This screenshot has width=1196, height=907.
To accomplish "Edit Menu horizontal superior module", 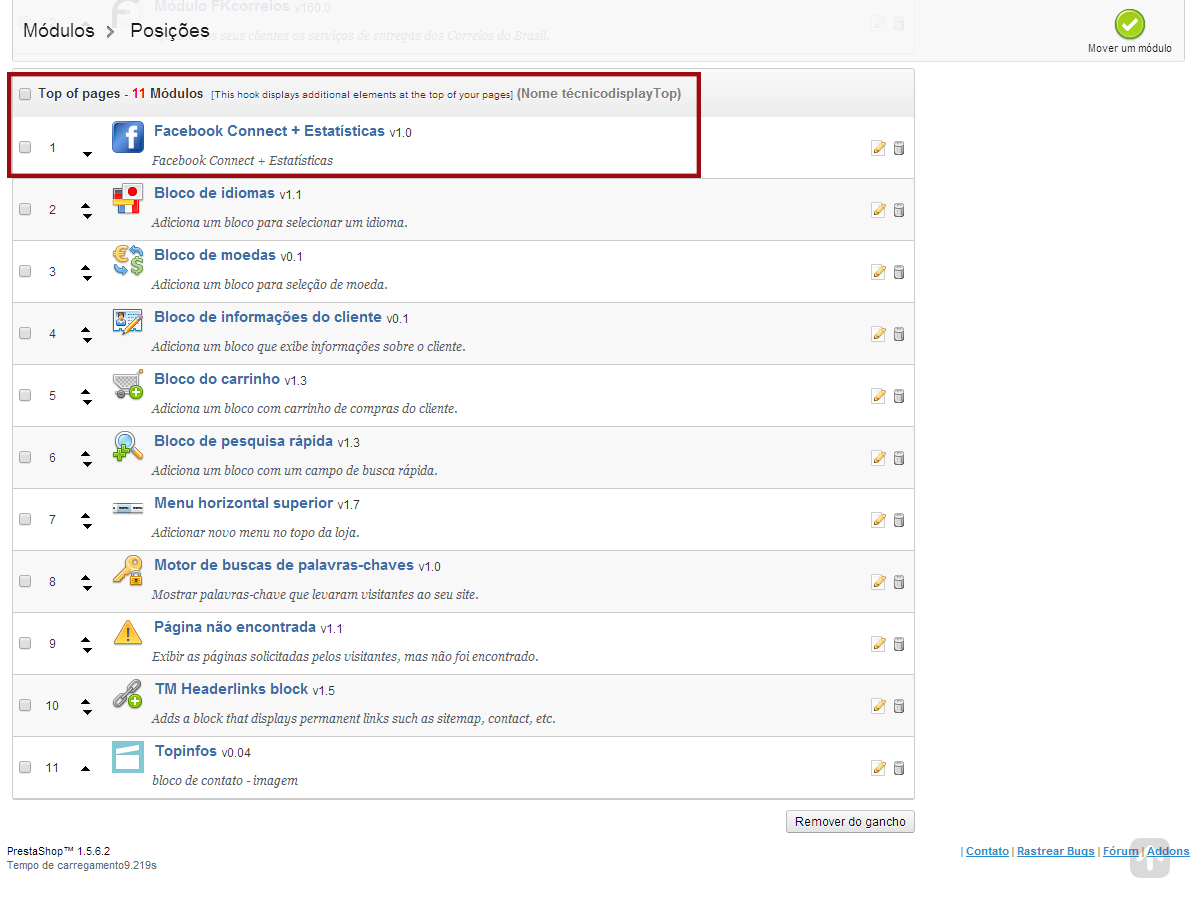I will pos(879,519).
